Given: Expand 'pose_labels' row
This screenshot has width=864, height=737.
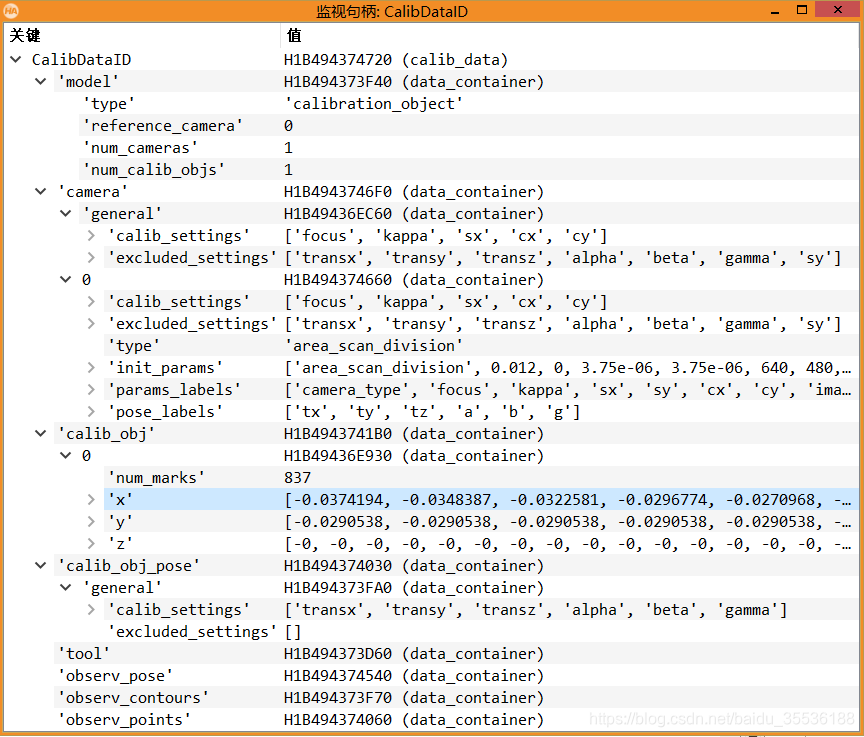Looking at the screenshot, I should click(x=91, y=412).
